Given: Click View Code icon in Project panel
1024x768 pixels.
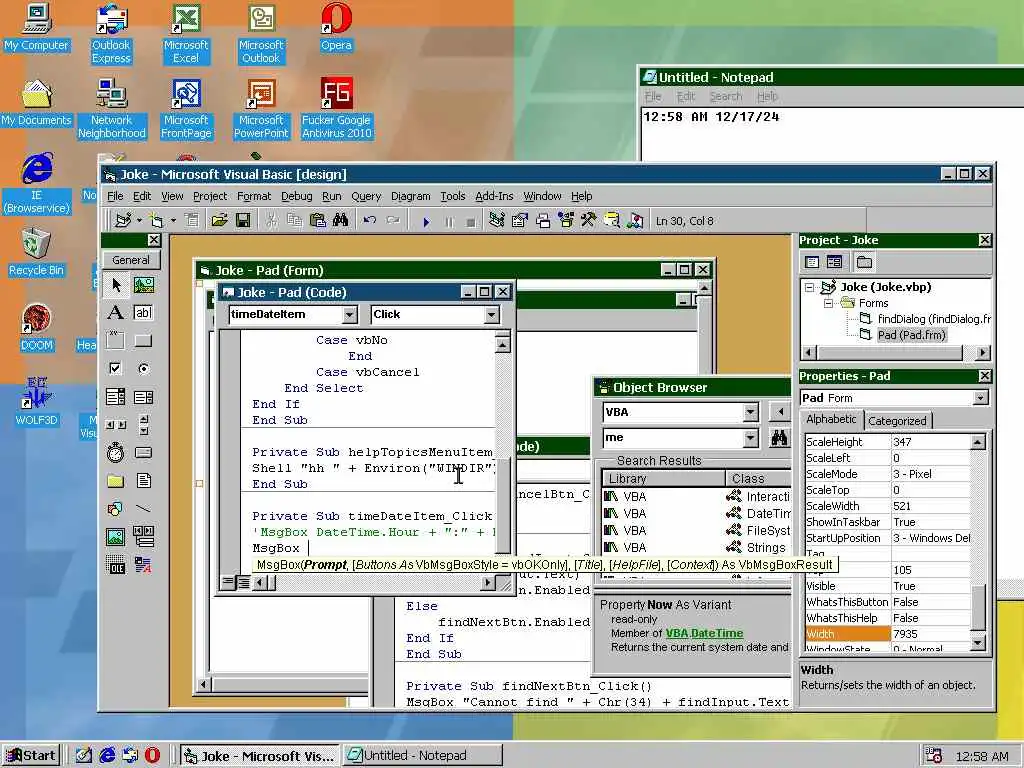Looking at the screenshot, I should coord(812,262).
